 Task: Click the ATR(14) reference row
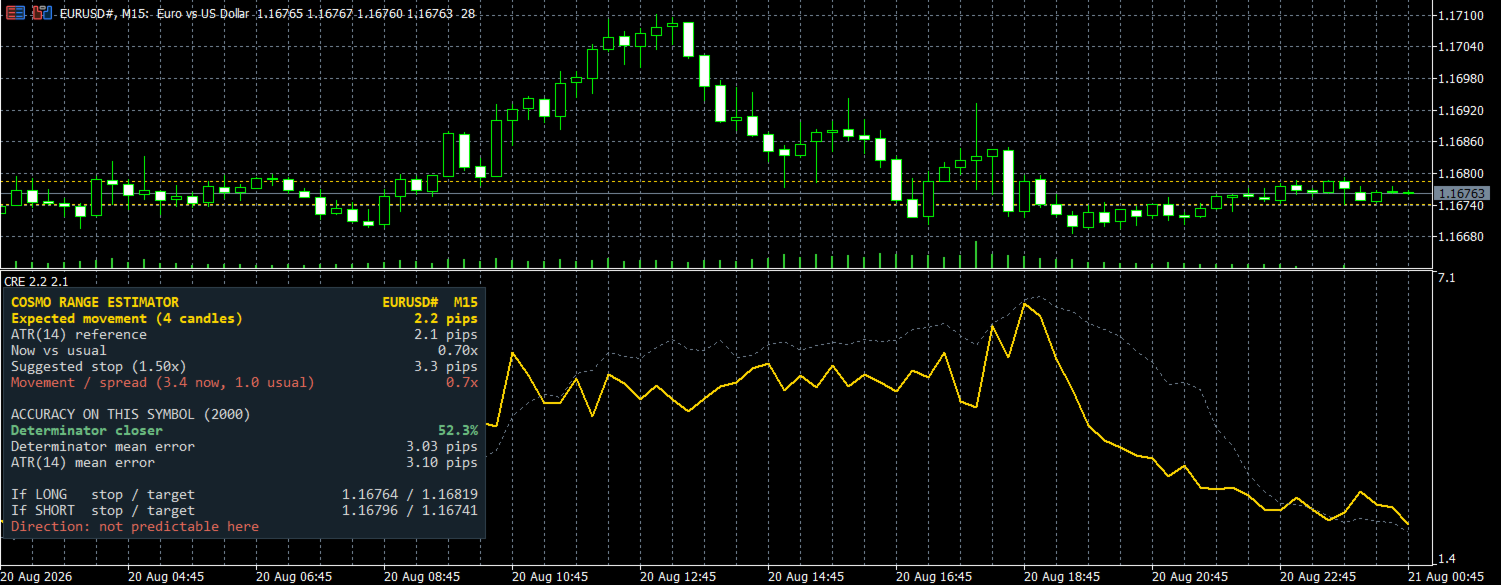click(x=244, y=334)
